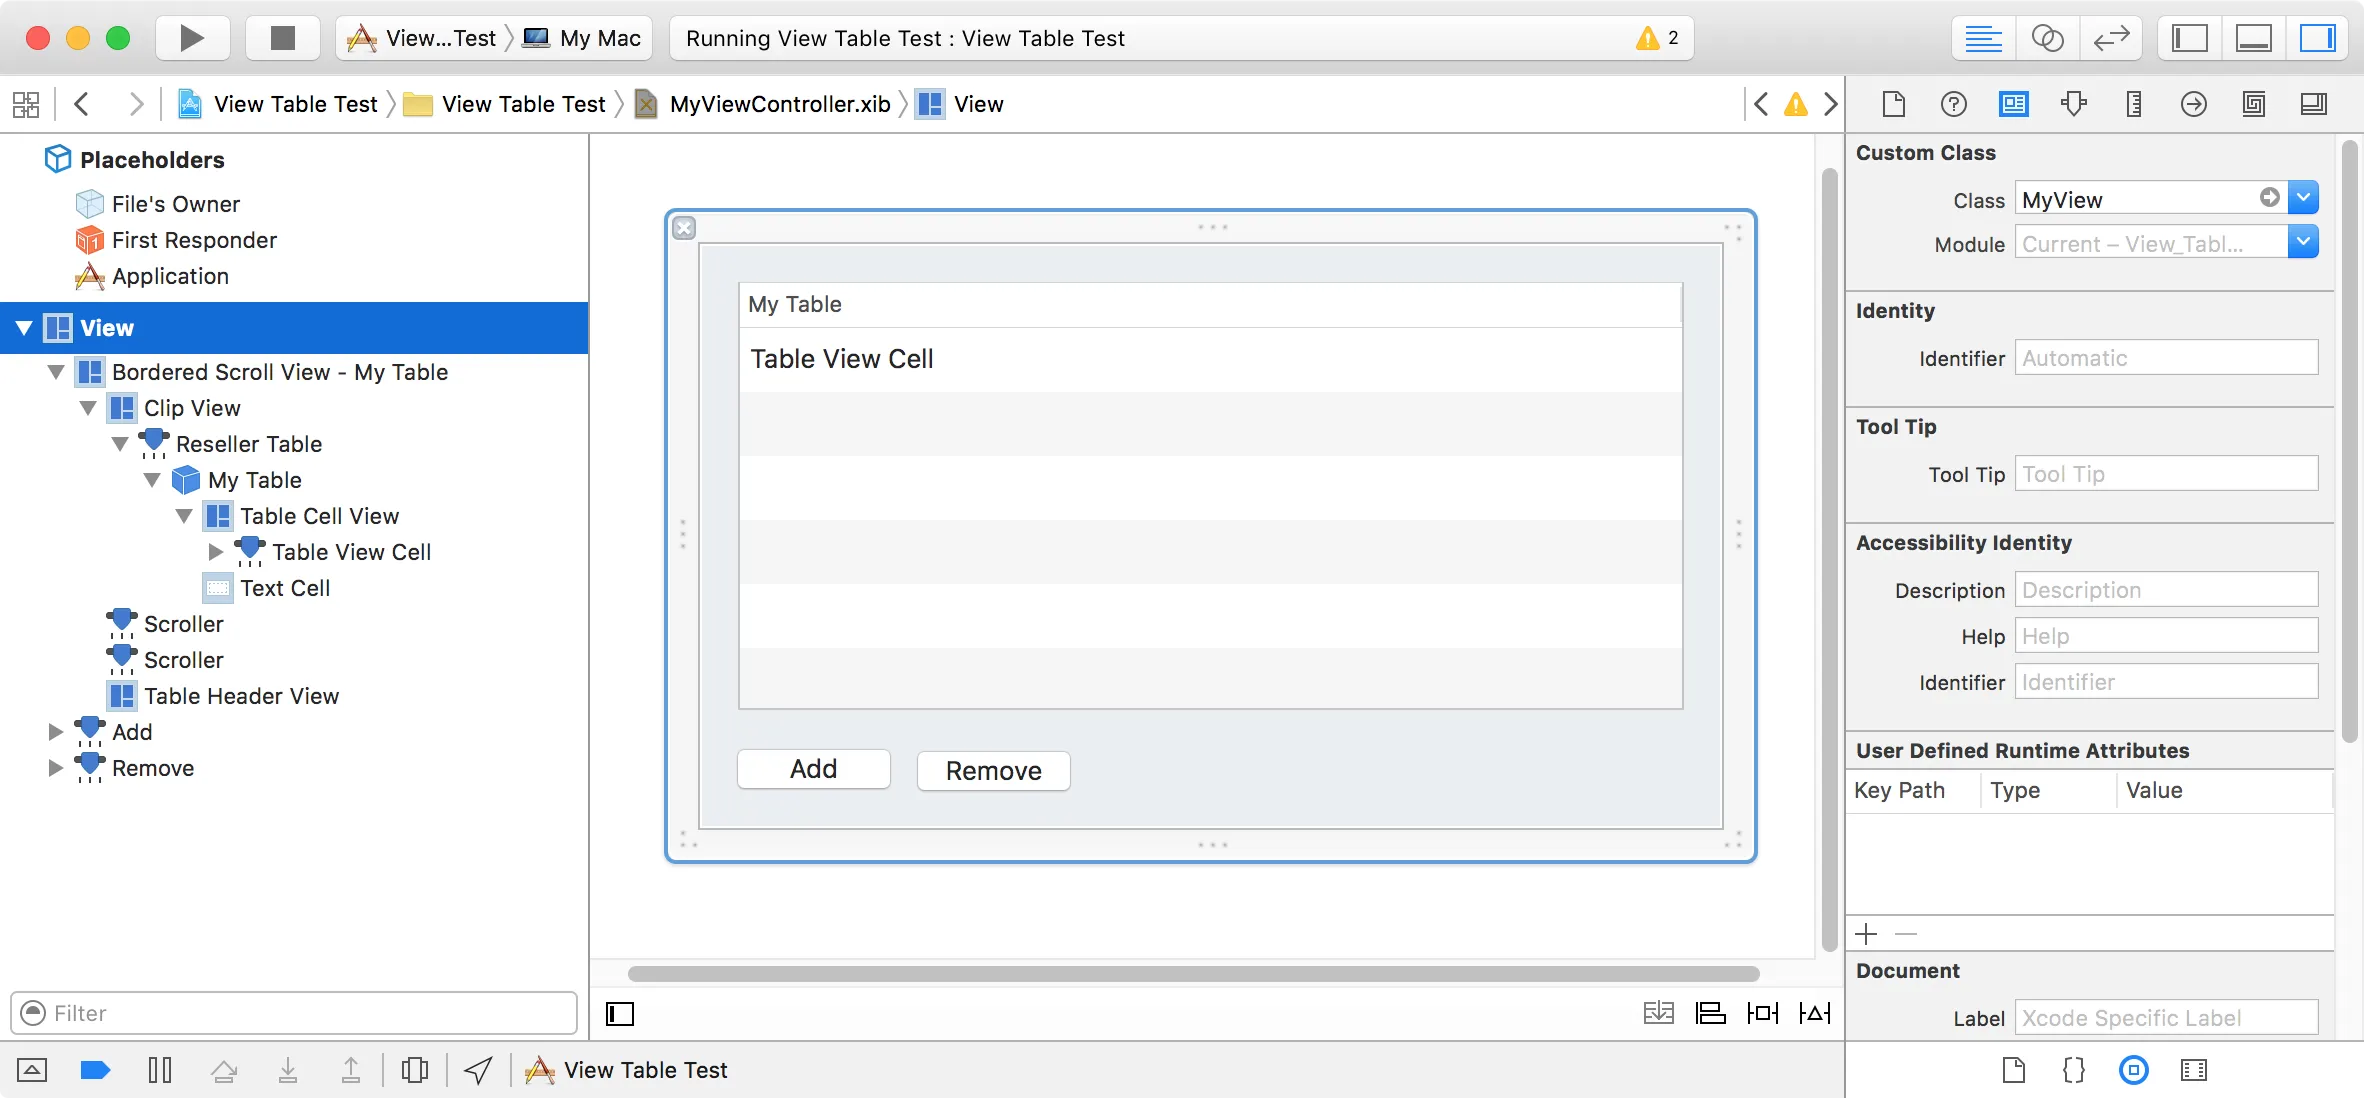Expand the Add button item in outline
The height and width of the screenshot is (1098, 2364).
point(56,732)
